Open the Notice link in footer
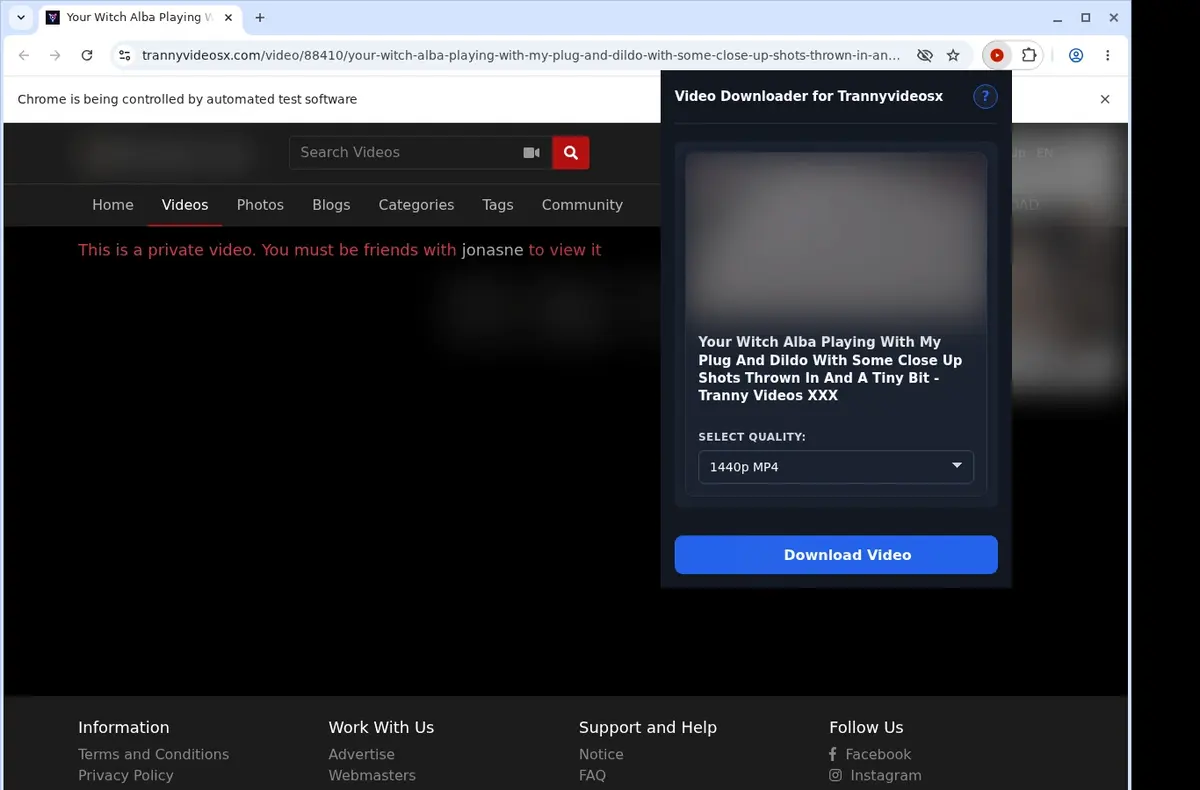The image size is (1200, 790). (601, 754)
